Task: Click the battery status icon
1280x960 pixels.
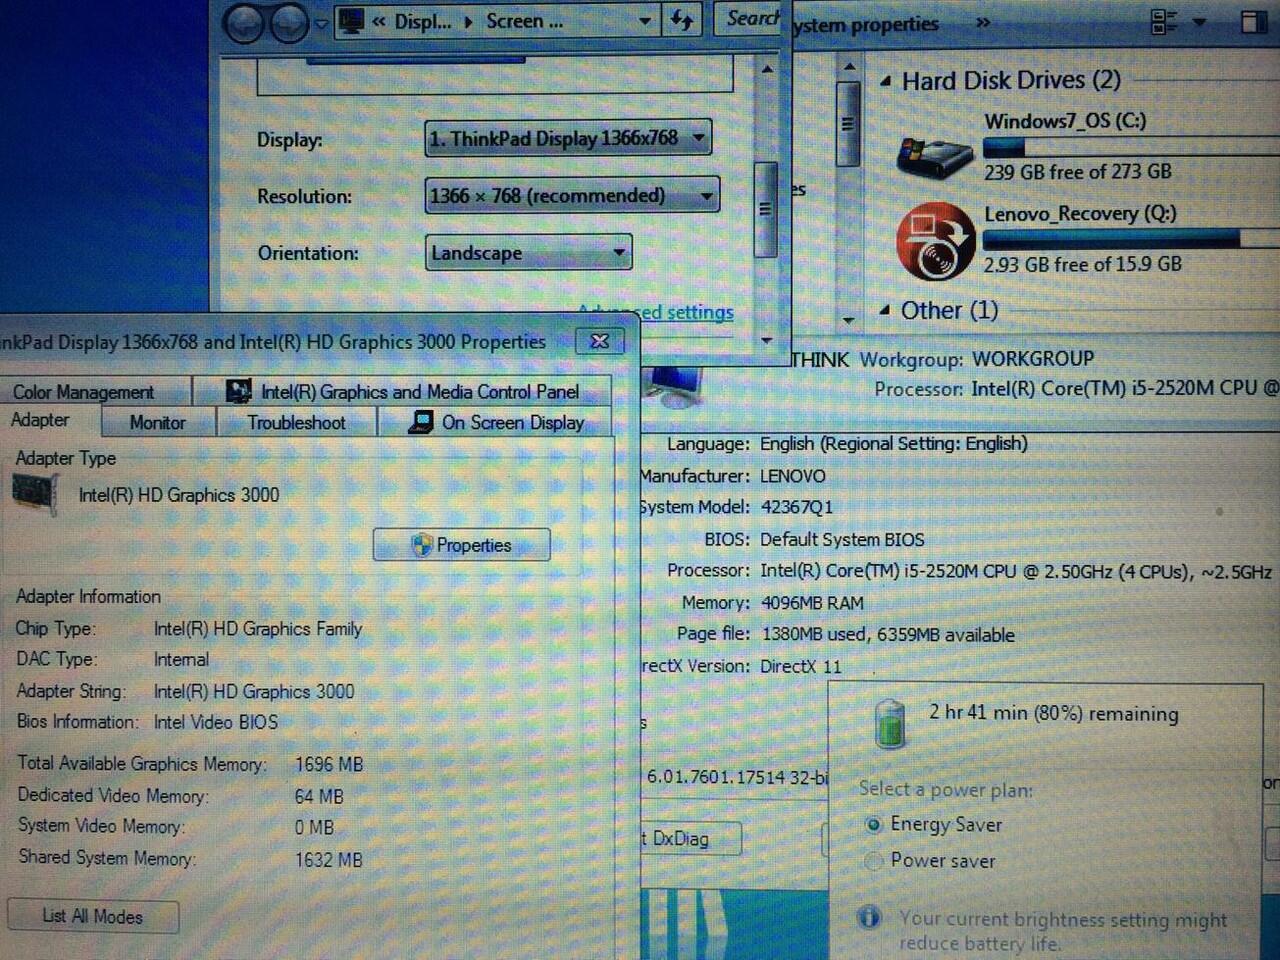Action: point(889,724)
